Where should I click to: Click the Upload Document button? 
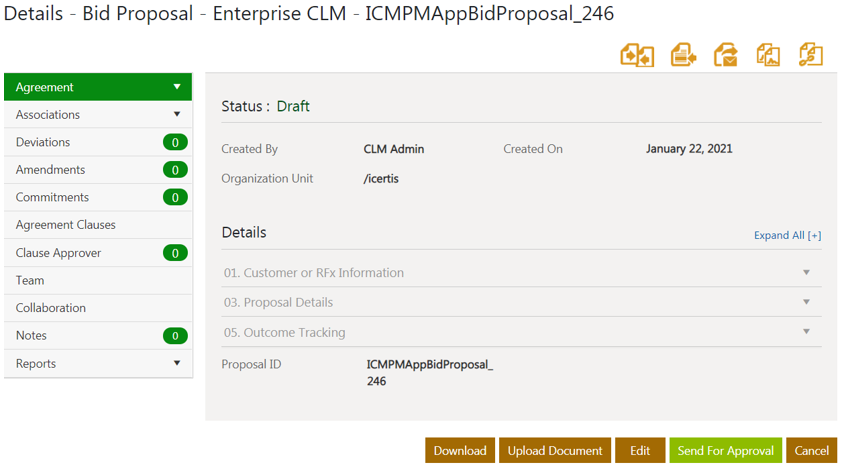coord(555,451)
